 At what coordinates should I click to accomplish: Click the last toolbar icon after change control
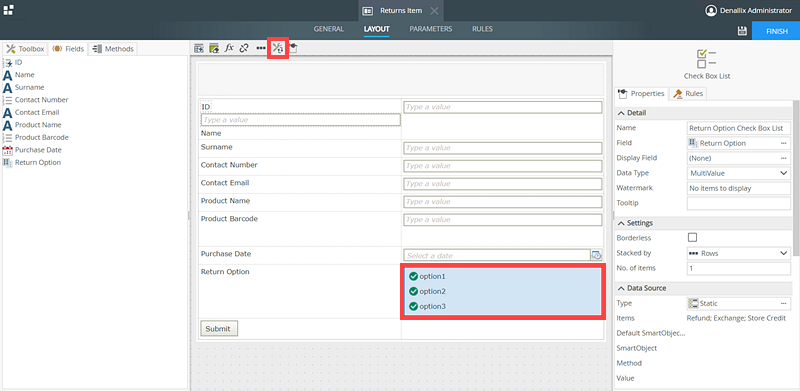tap(294, 48)
